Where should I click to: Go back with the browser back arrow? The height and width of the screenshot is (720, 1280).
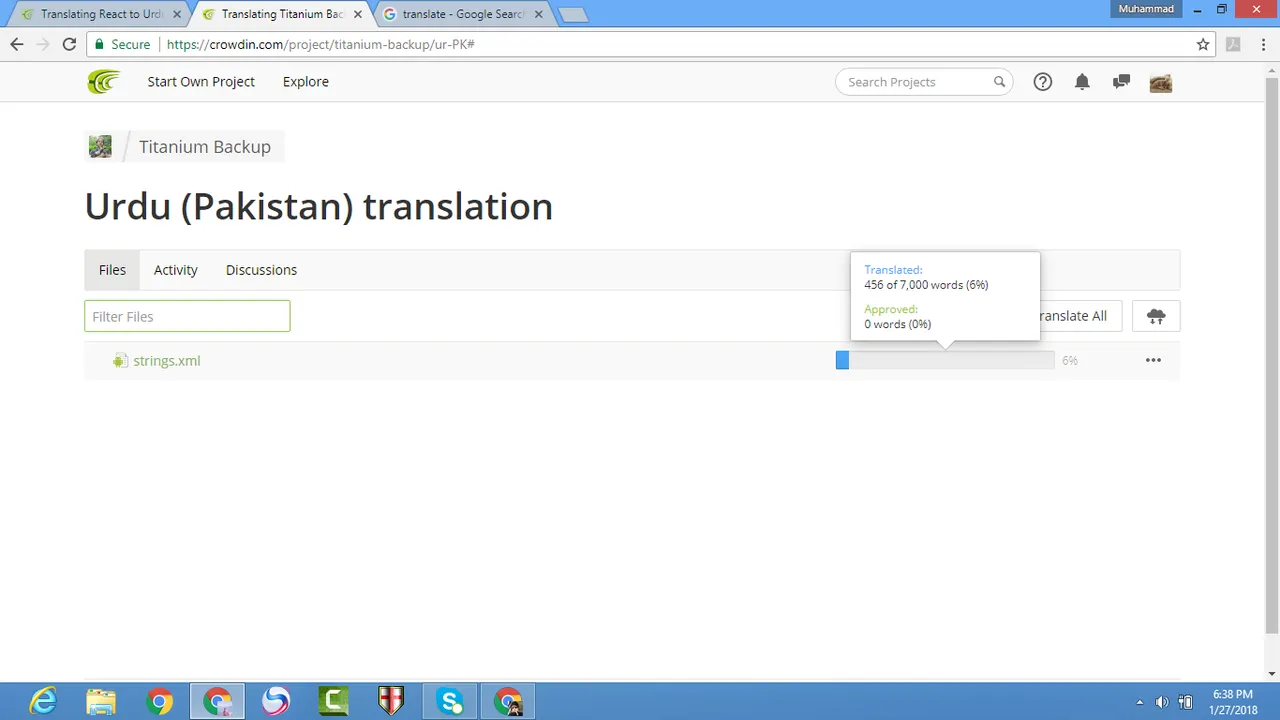(x=17, y=44)
